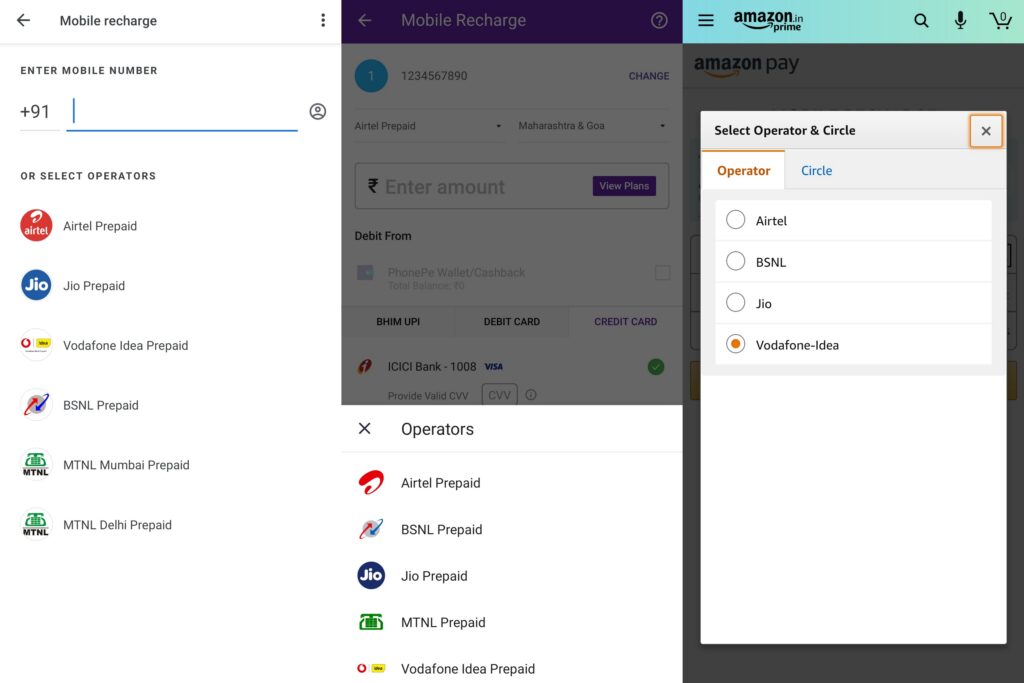
Task: Tap the Airtel logo in left list
Action: click(36, 226)
